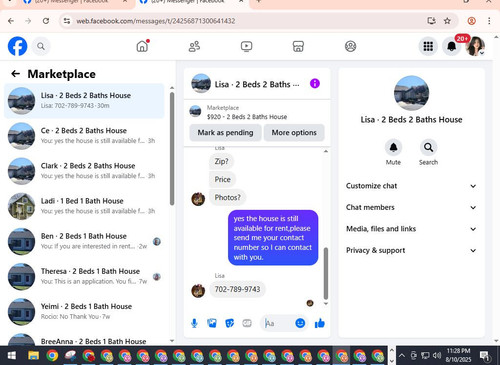Open the Groups icon in top navigation
This screenshot has width=500, height=365.
[x=350, y=46]
